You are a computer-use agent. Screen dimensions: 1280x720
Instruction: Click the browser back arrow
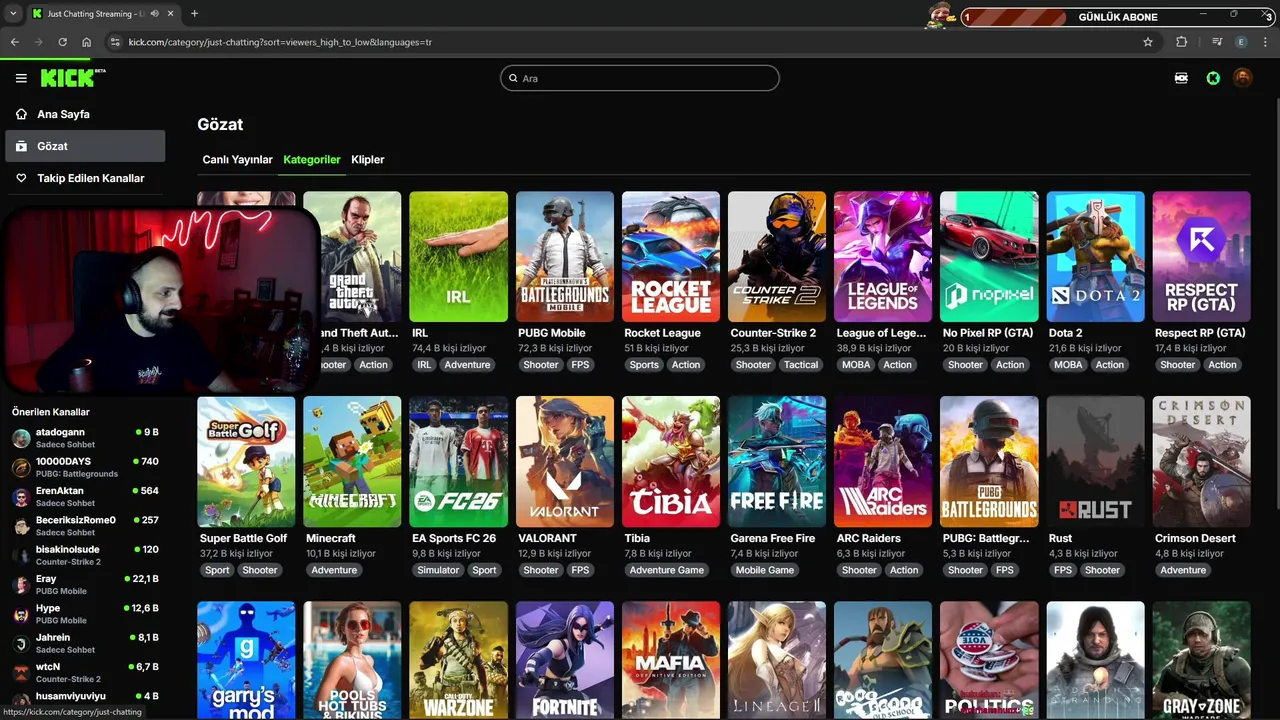(x=14, y=42)
